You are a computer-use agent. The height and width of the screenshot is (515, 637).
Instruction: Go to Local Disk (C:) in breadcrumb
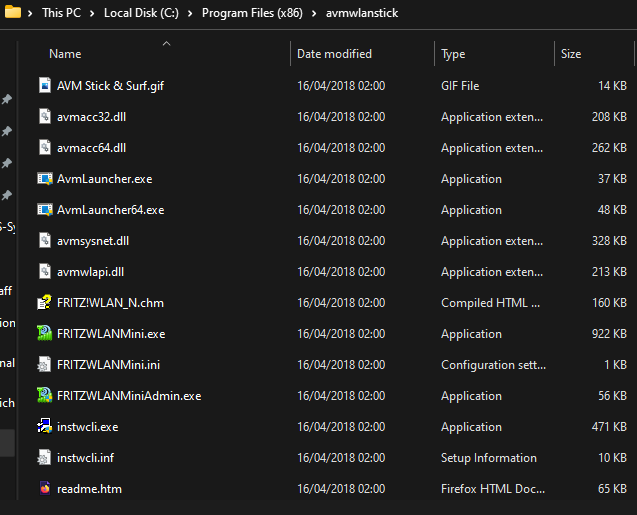tap(141, 13)
